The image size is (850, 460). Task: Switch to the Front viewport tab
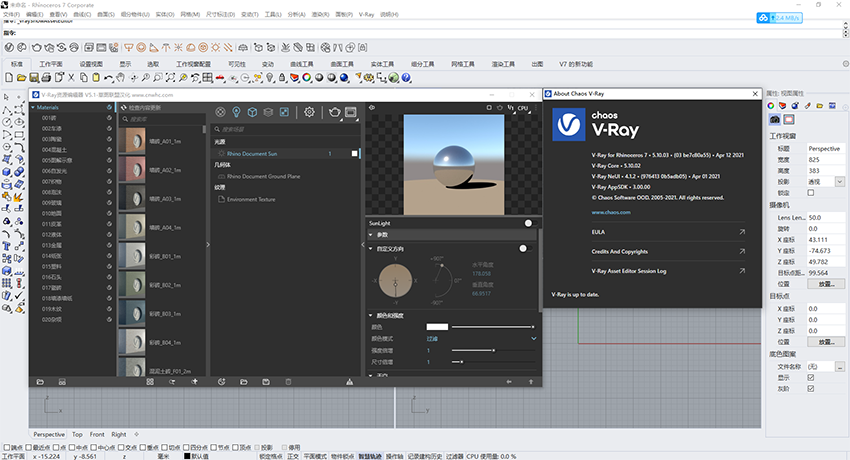(x=97, y=435)
